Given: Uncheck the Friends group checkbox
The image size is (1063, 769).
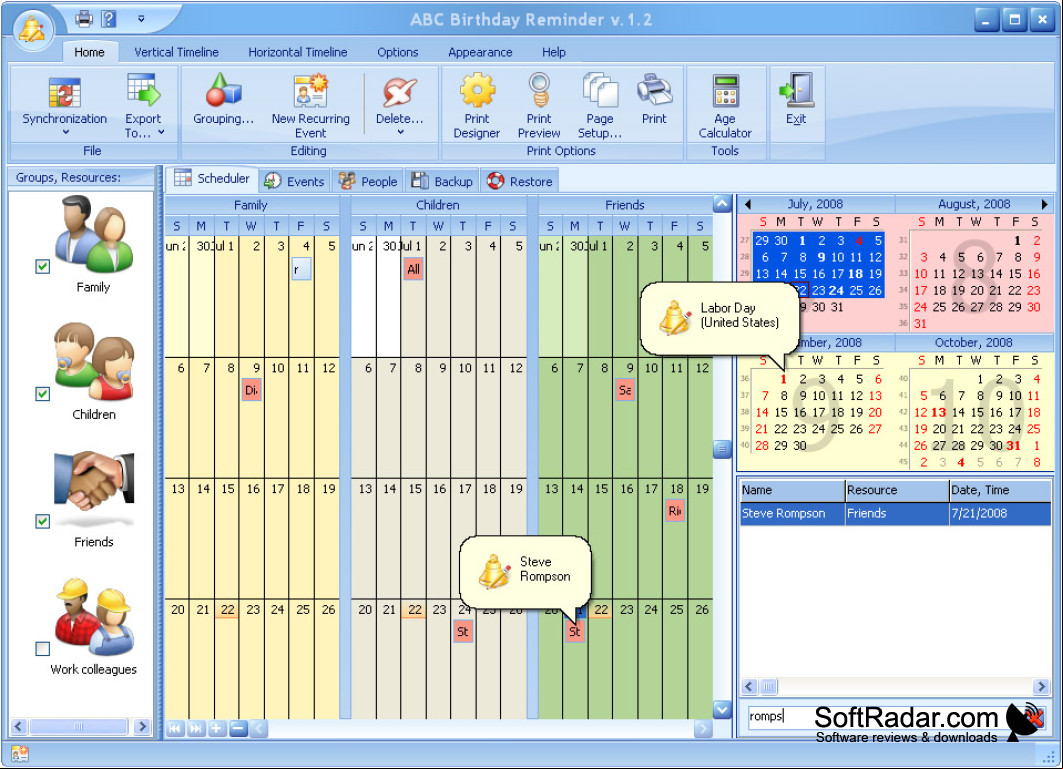Looking at the screenshot, I should 43,521.
